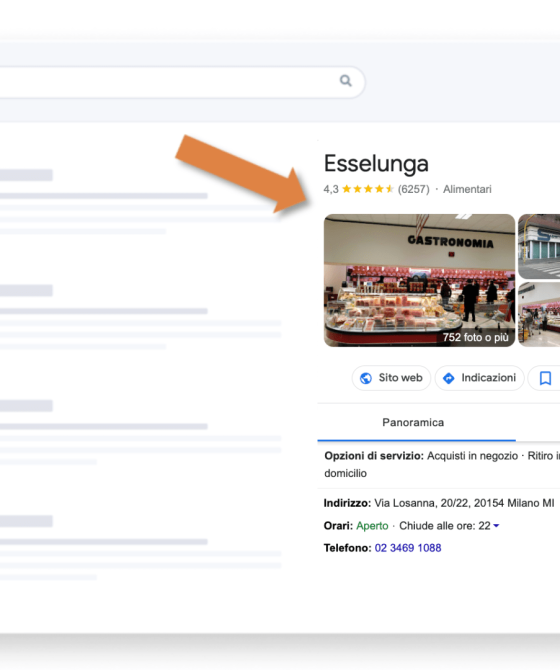
Task: Click the green Aperto status text
Action: [372, 526]
